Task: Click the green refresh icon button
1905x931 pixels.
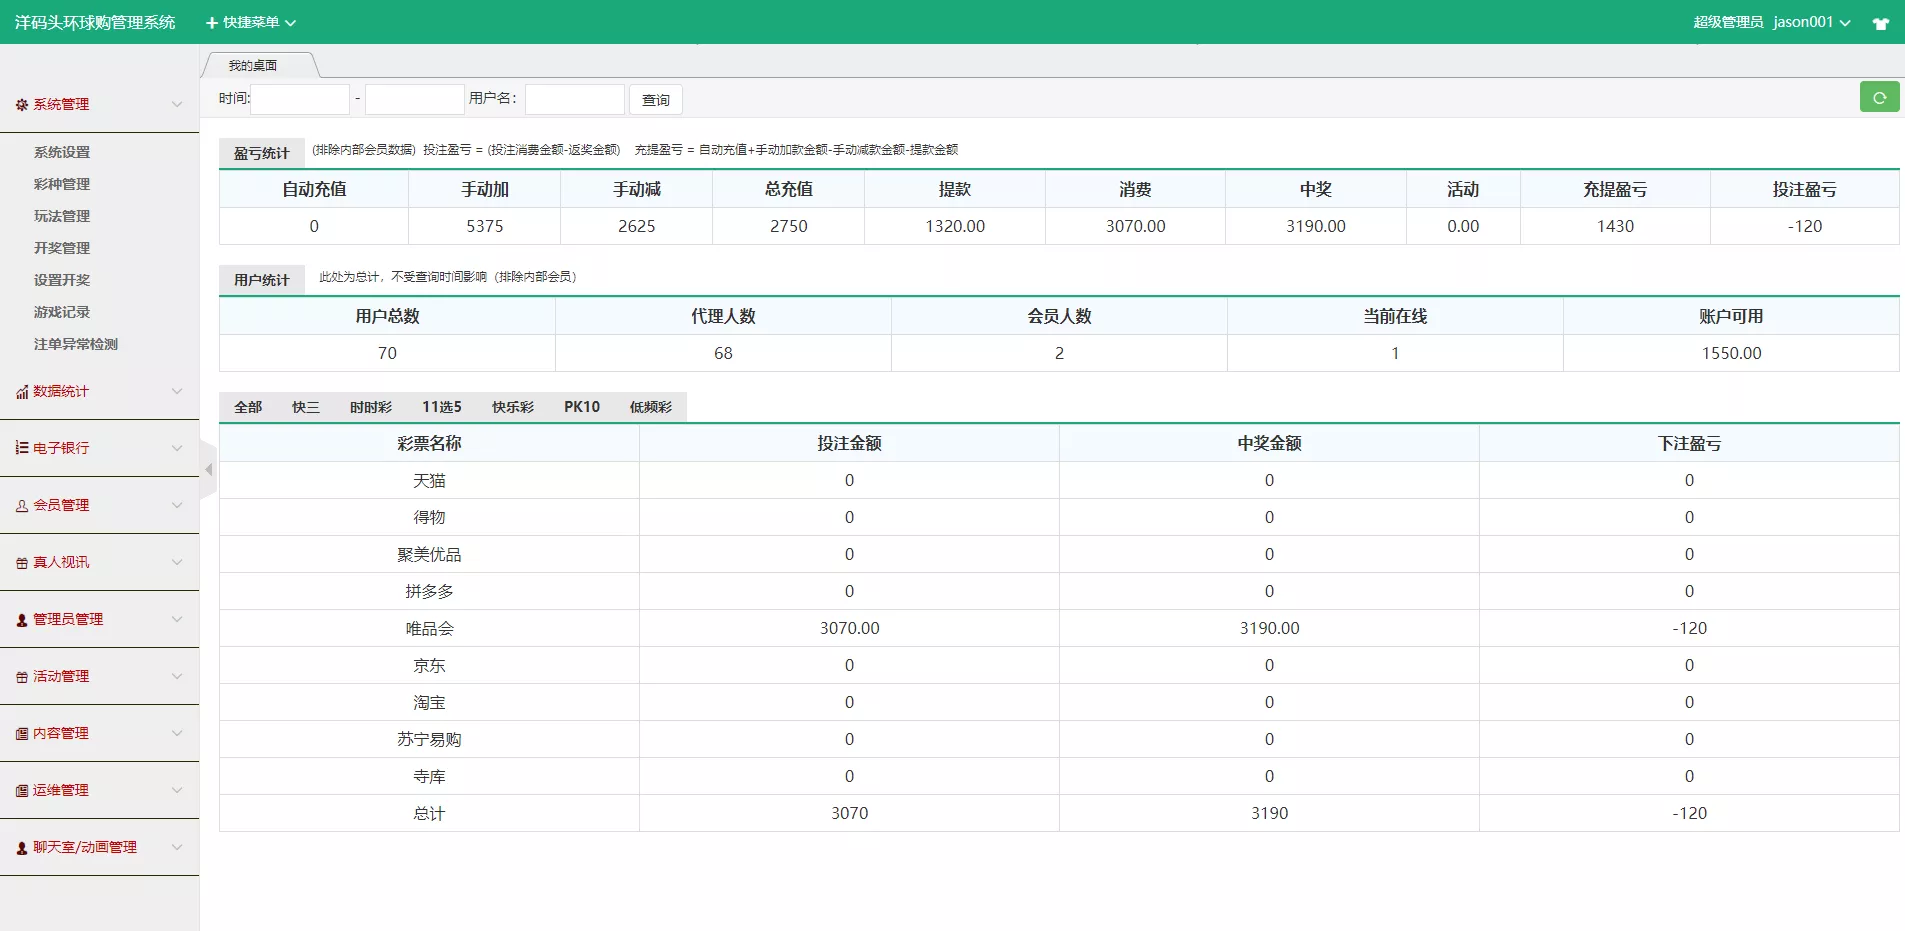Action: point(1879,97)
